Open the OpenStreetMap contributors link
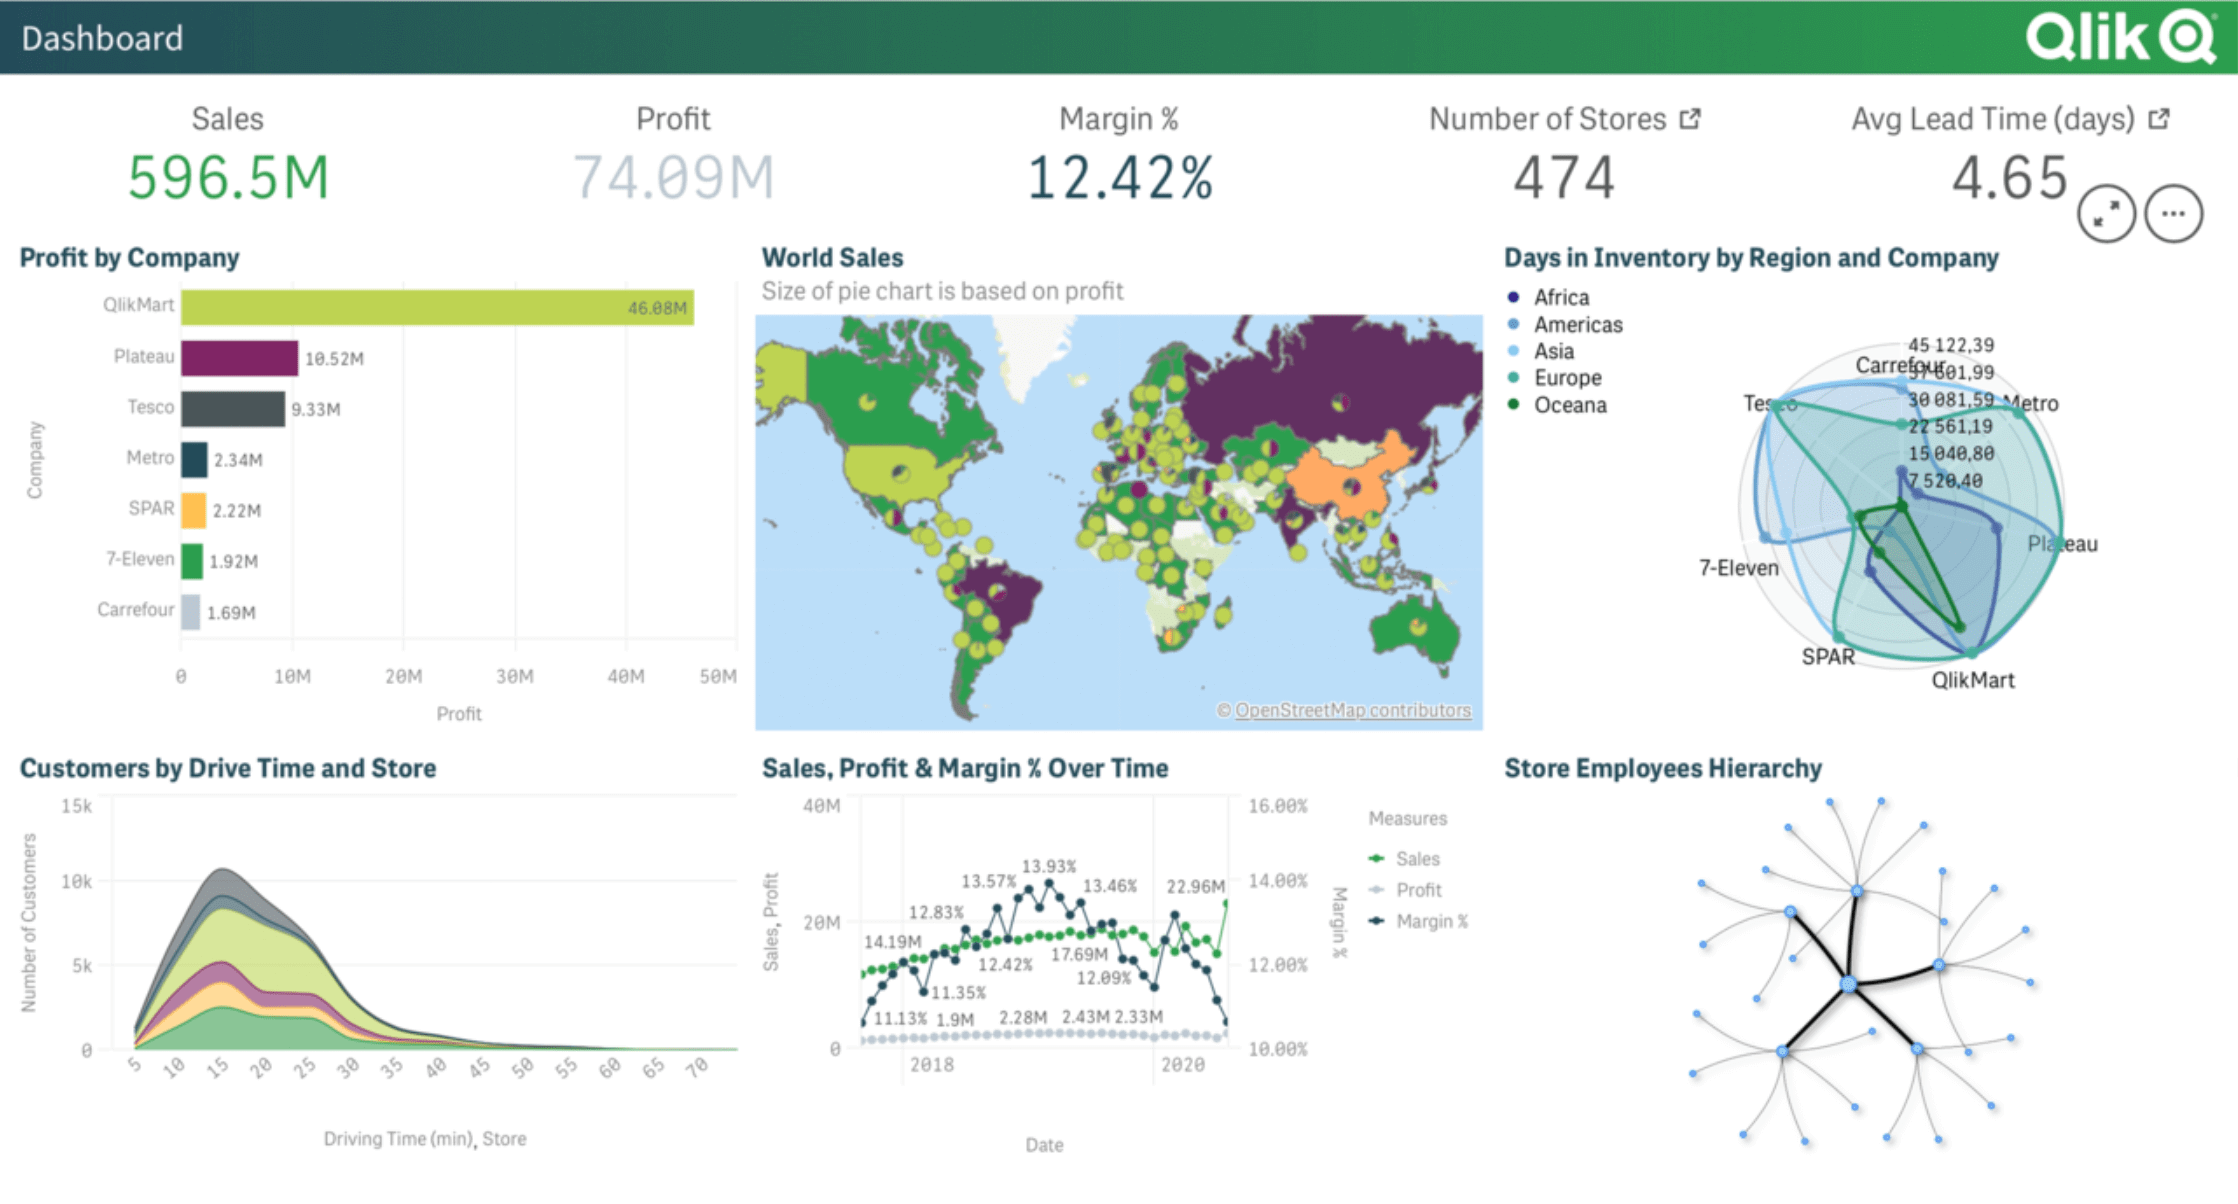The height and width of the screenshot is (1204, 2238). [x=1352, y=710]
